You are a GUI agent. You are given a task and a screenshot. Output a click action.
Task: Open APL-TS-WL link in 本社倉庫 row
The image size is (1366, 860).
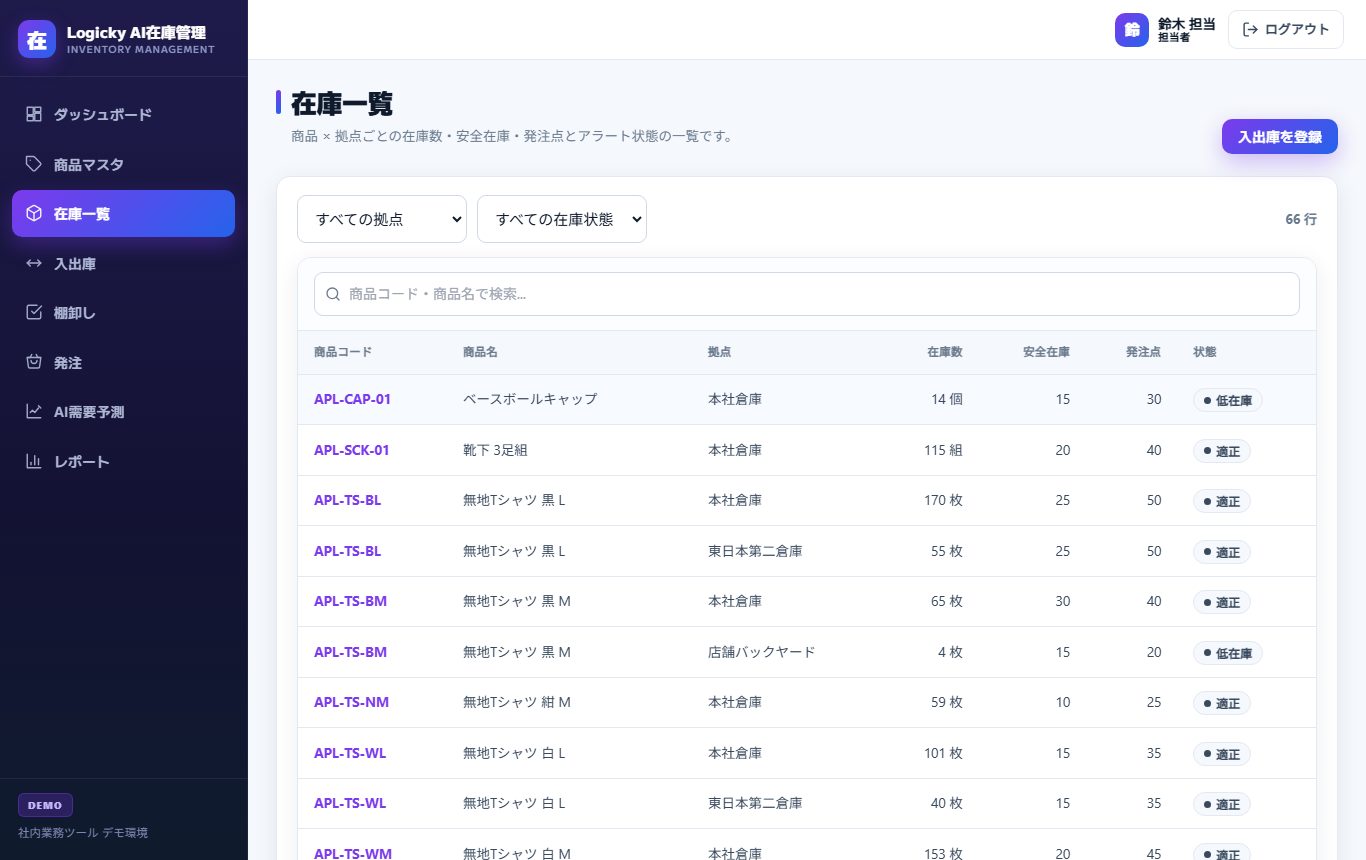tap(350, 753)
